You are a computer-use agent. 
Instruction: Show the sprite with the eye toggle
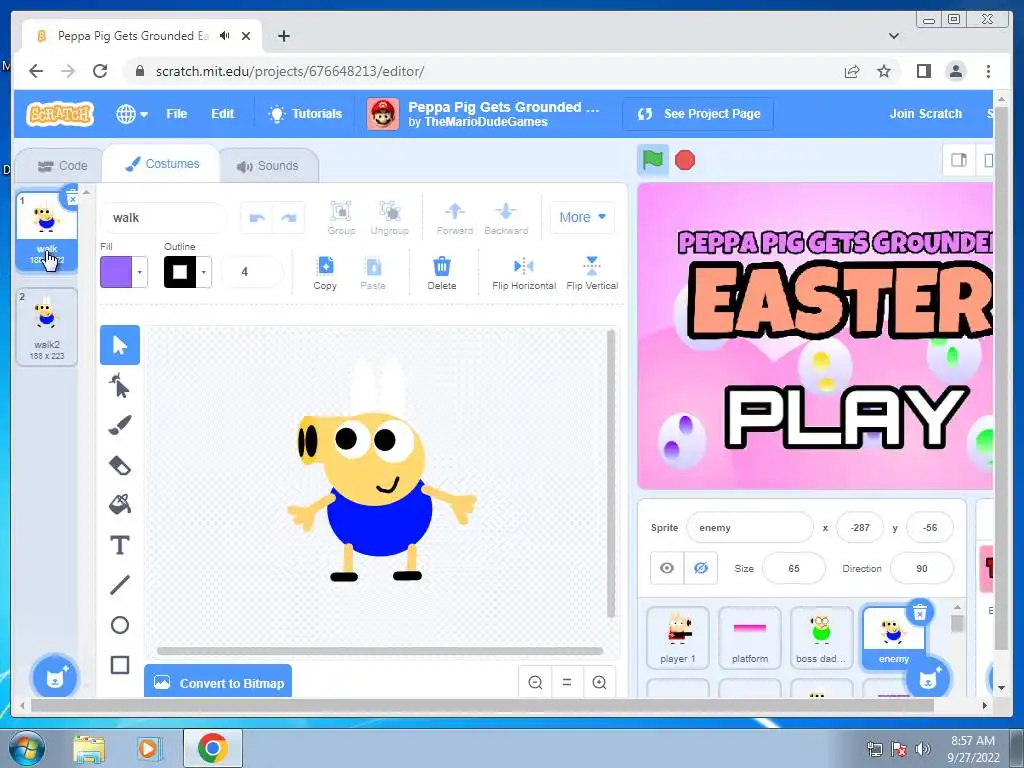point(667,568)
